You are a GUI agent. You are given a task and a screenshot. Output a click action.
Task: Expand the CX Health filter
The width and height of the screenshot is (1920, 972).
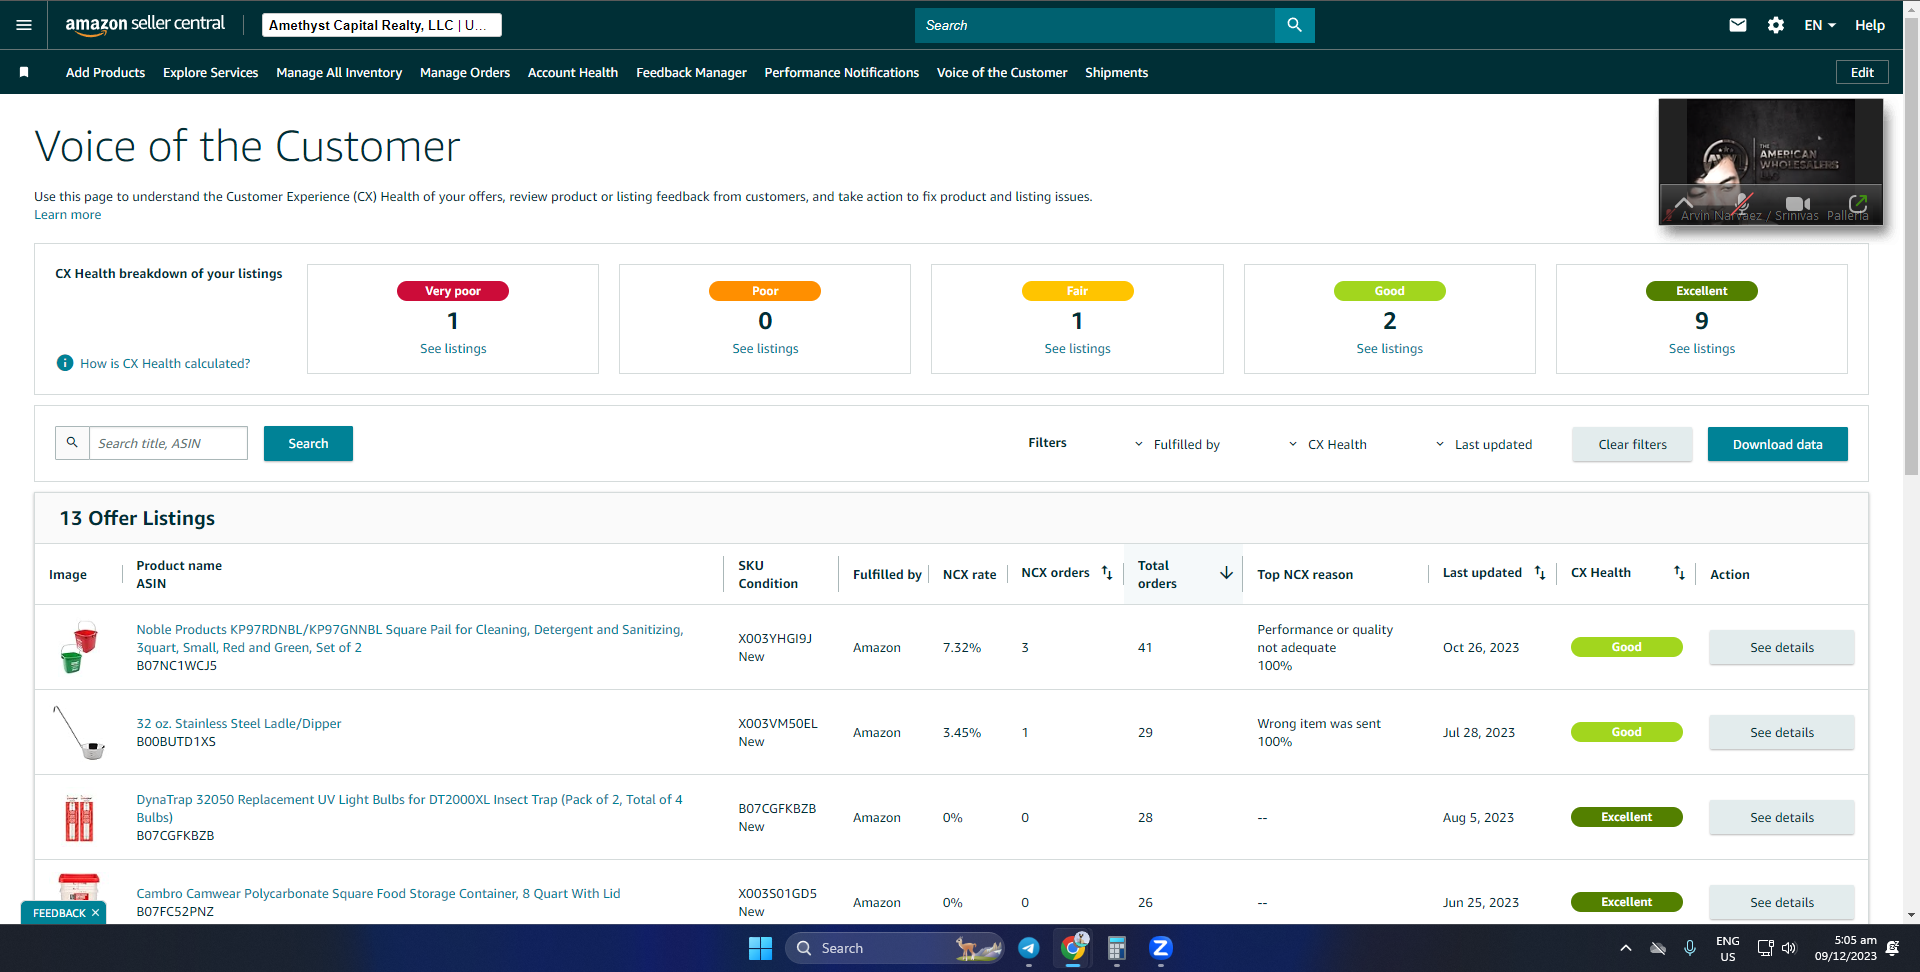coord(1327,444)
